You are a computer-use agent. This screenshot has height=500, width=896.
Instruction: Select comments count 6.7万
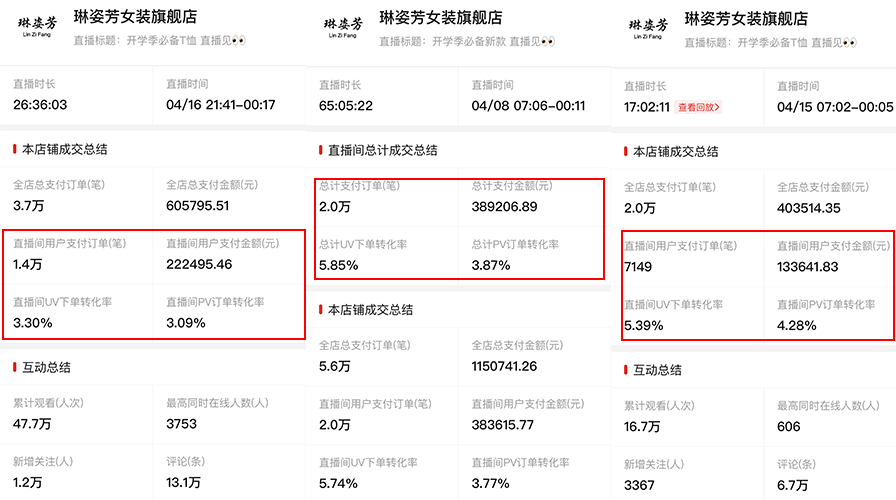(x=793, y=486)
